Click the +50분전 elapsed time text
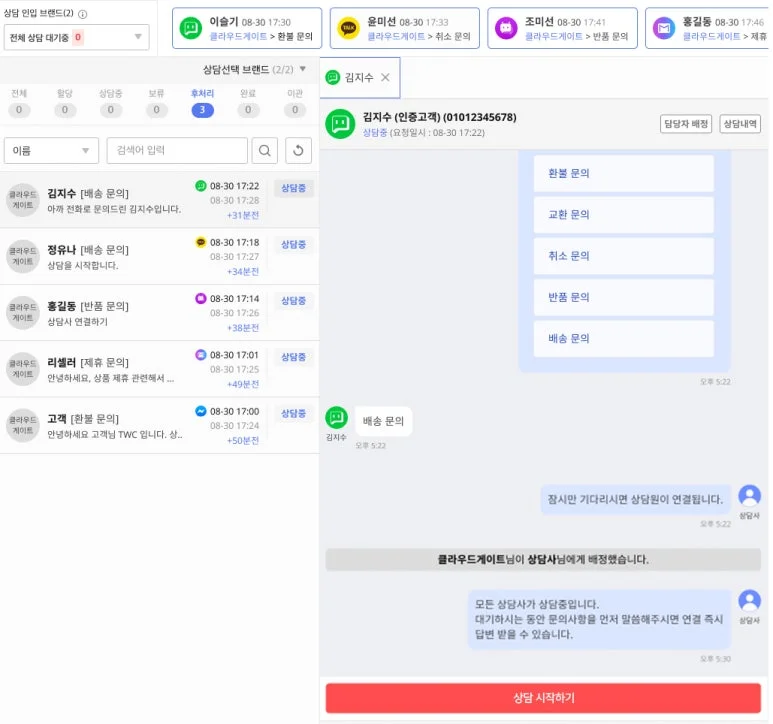The width and height of the screenshot is (773, 724). pos(243,441)
